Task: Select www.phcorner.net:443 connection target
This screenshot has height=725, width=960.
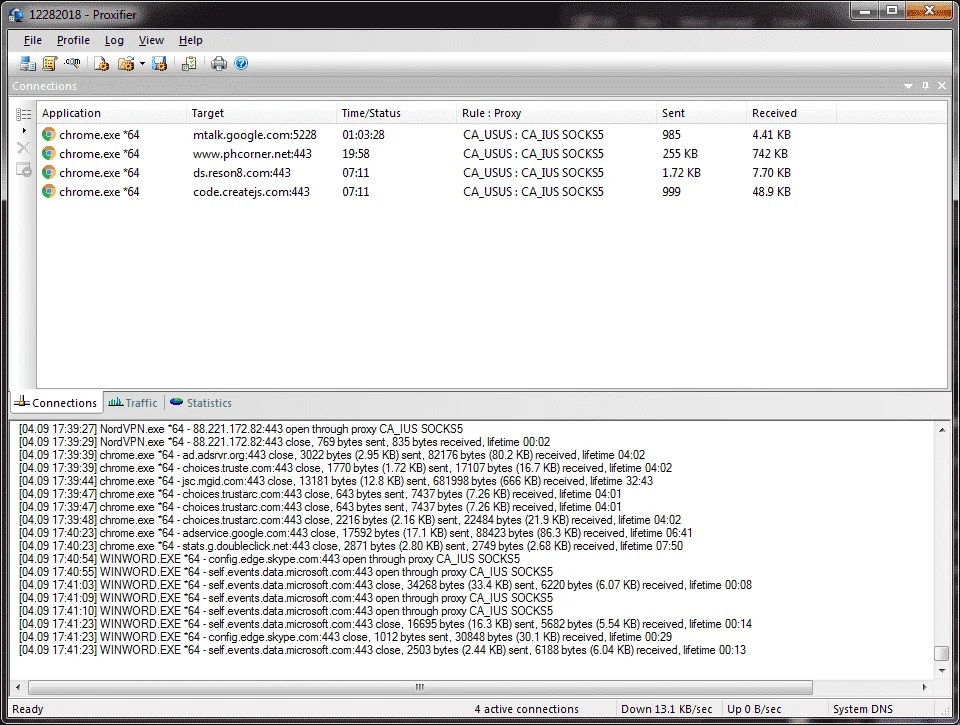Action: coord(252,153)
